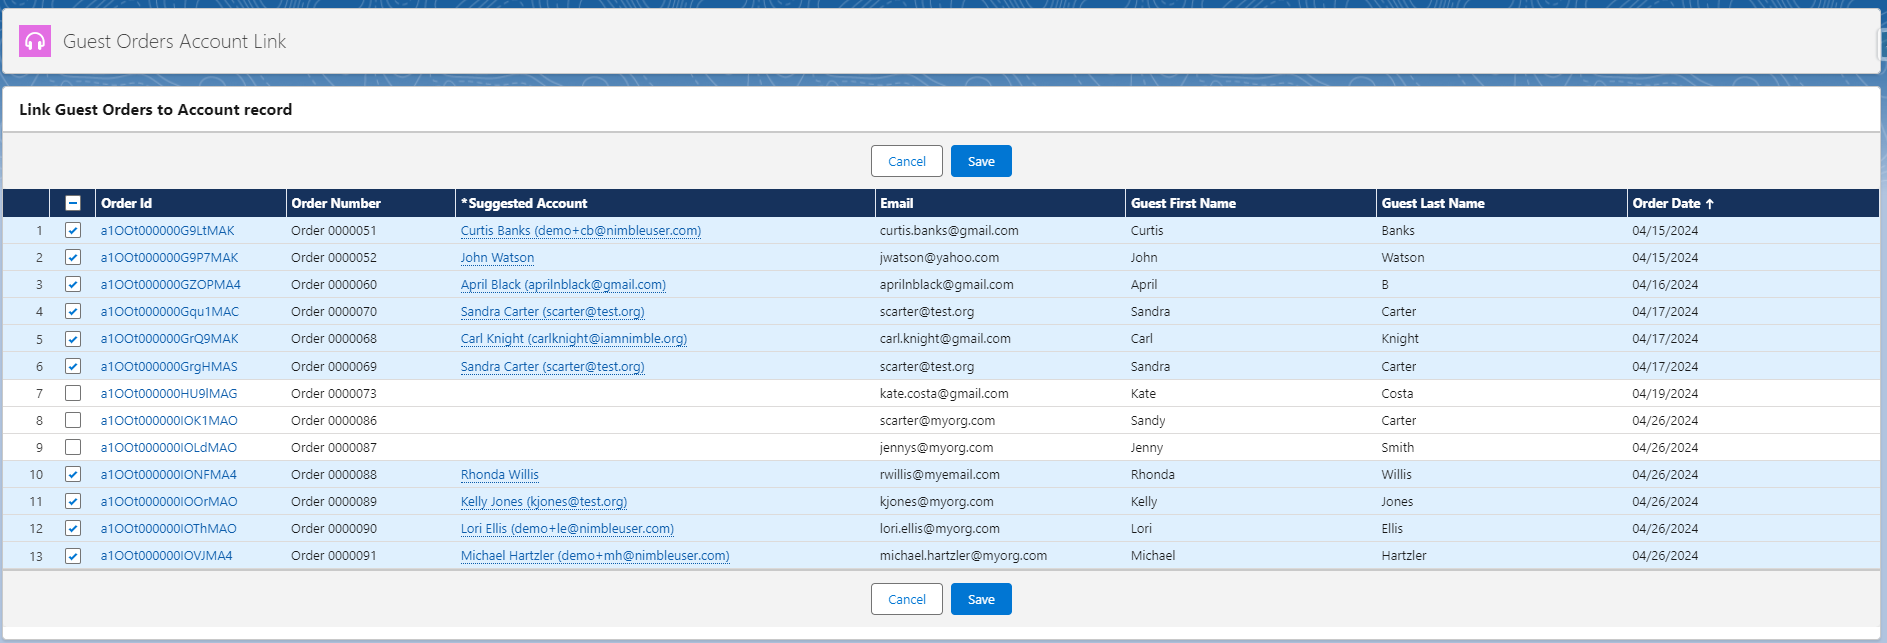Follow the Rhonda Willis account link

[499, 474]
